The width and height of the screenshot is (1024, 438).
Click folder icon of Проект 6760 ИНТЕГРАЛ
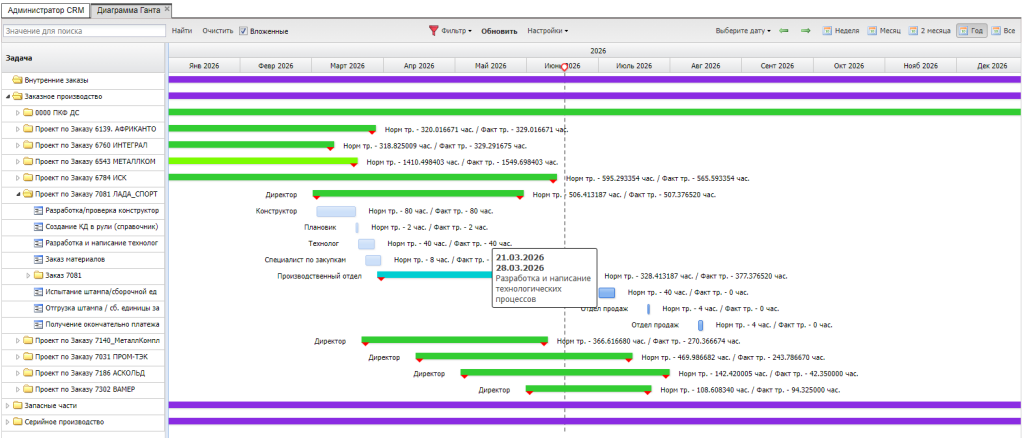pos(28,145)
